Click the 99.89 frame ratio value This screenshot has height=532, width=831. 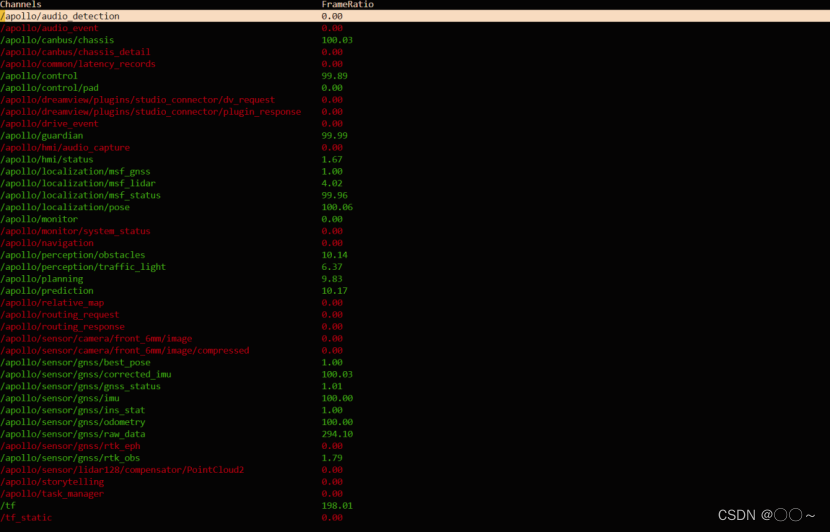coord(334,76)
